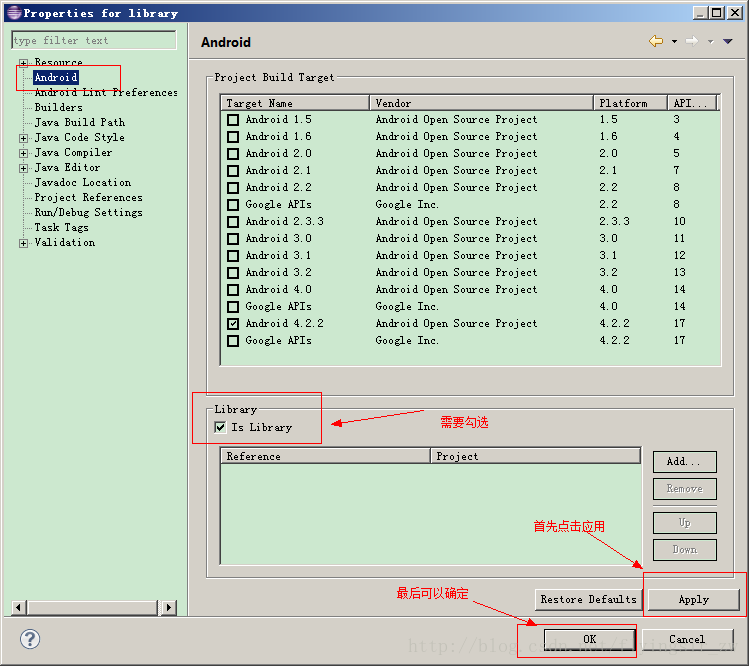Viewport: 749px width, 666px height.
Task: Expand the Java Editor node
Action: coord(23,168)
